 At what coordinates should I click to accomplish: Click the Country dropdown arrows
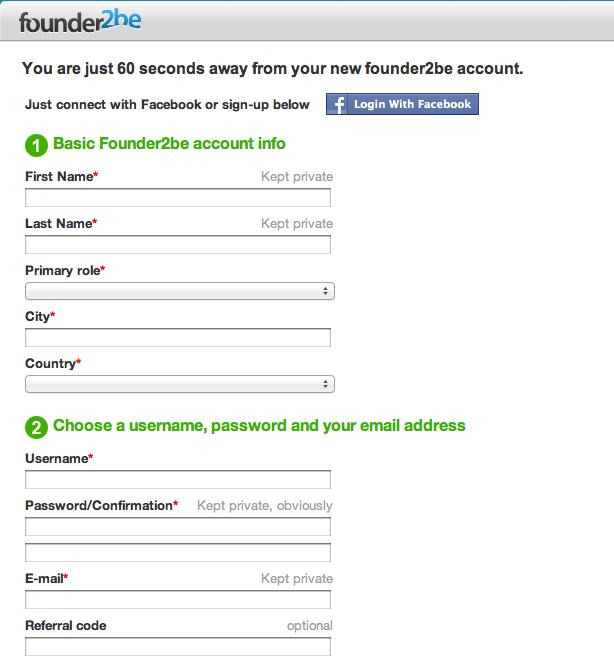(326, 384)
